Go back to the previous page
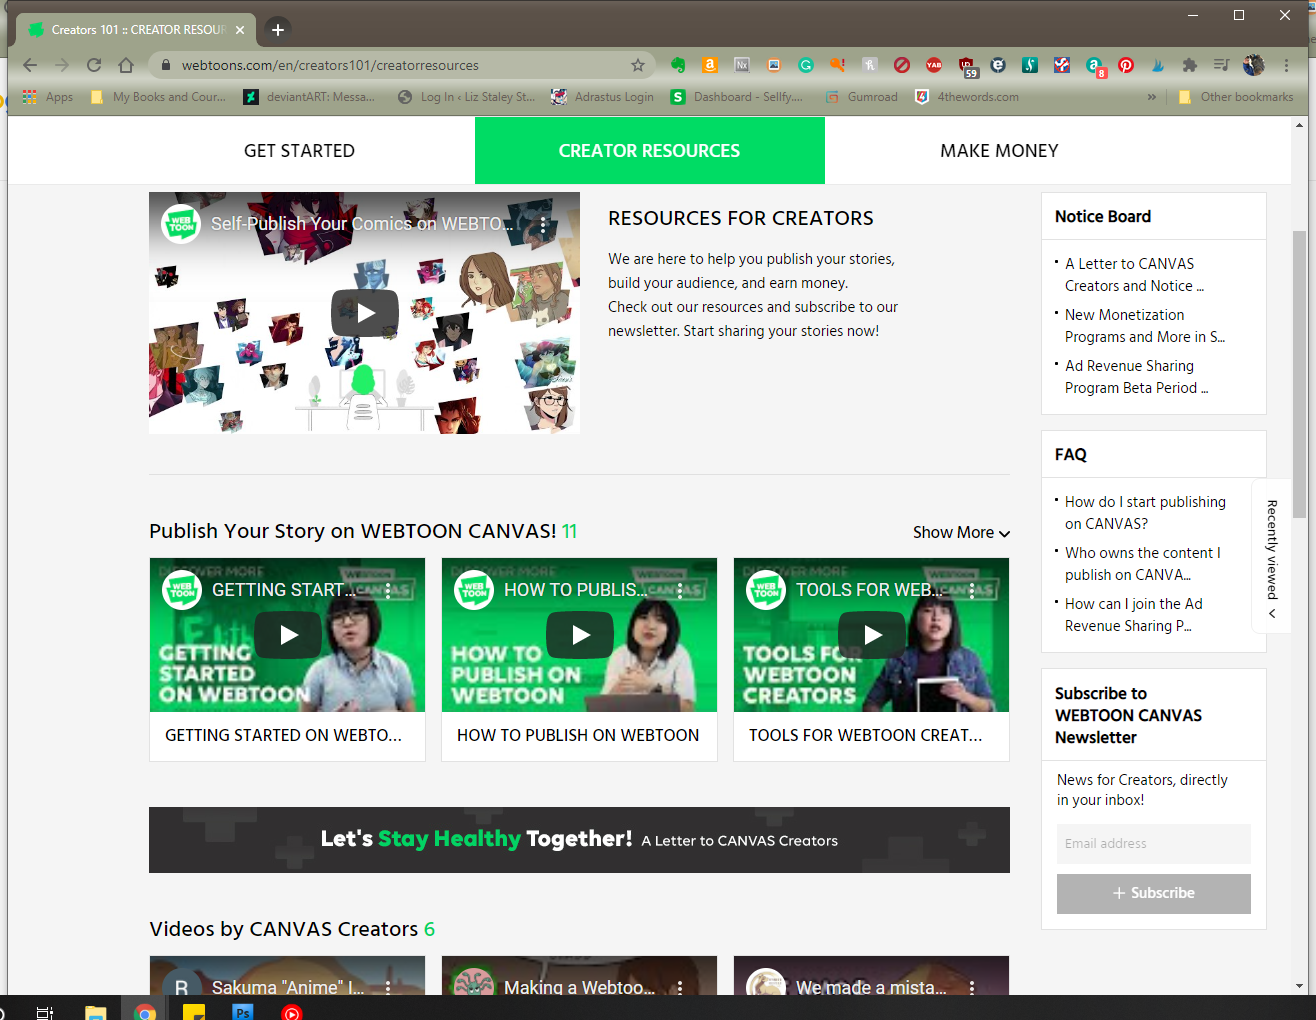This screenshot has width=1316, height=1020. 30,65
